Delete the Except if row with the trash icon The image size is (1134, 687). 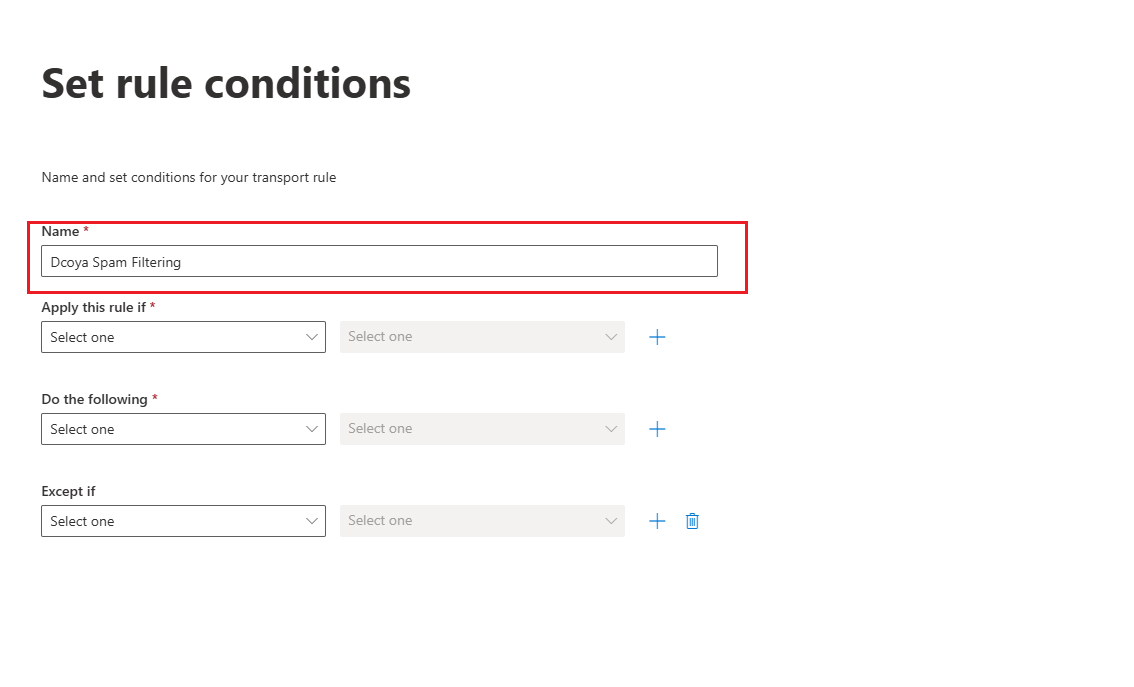[x=692, y=521]
